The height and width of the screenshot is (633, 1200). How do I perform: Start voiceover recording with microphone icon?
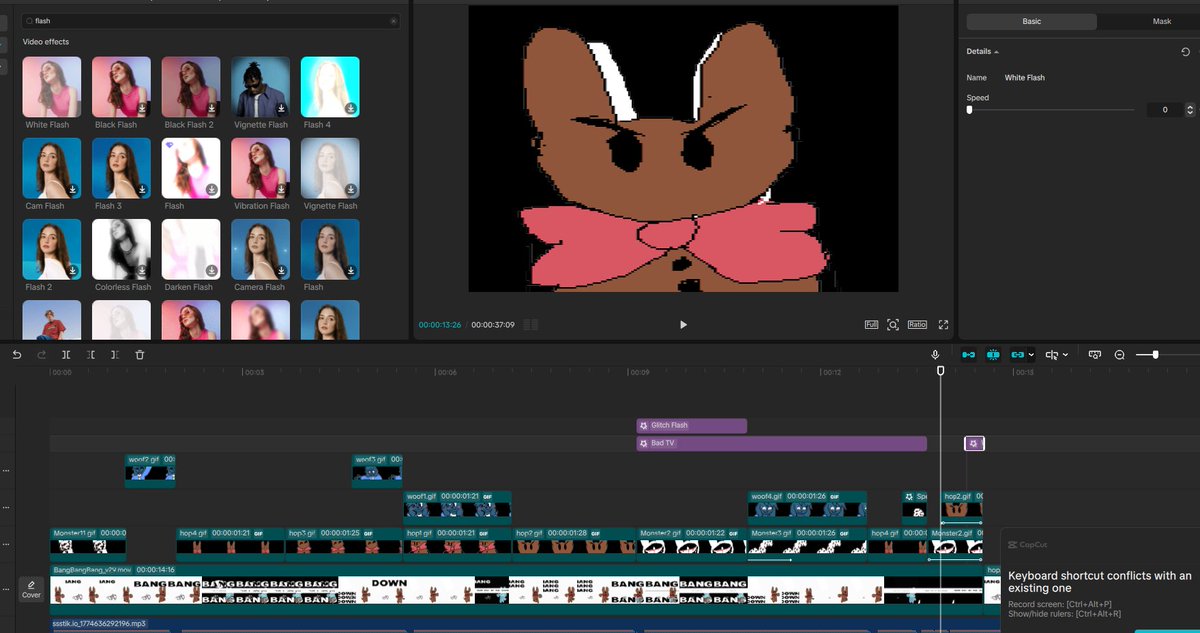tap(935, 355)
